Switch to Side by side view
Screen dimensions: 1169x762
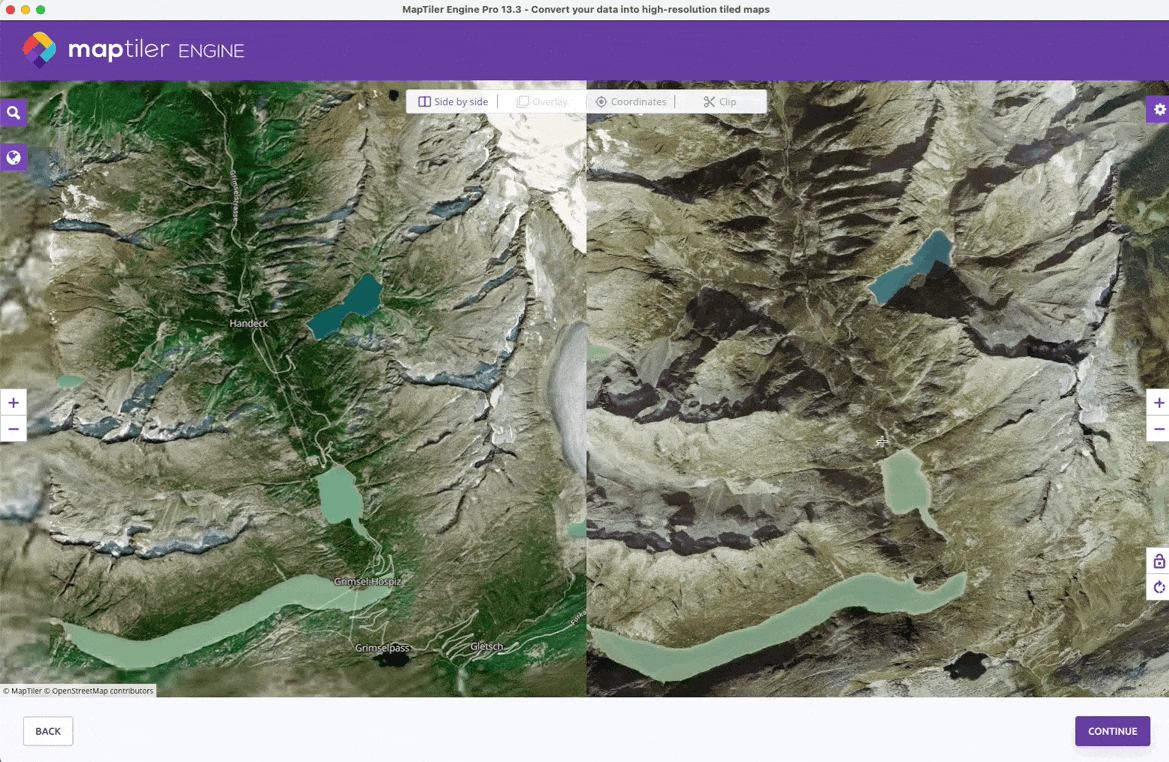click(453, 101)
